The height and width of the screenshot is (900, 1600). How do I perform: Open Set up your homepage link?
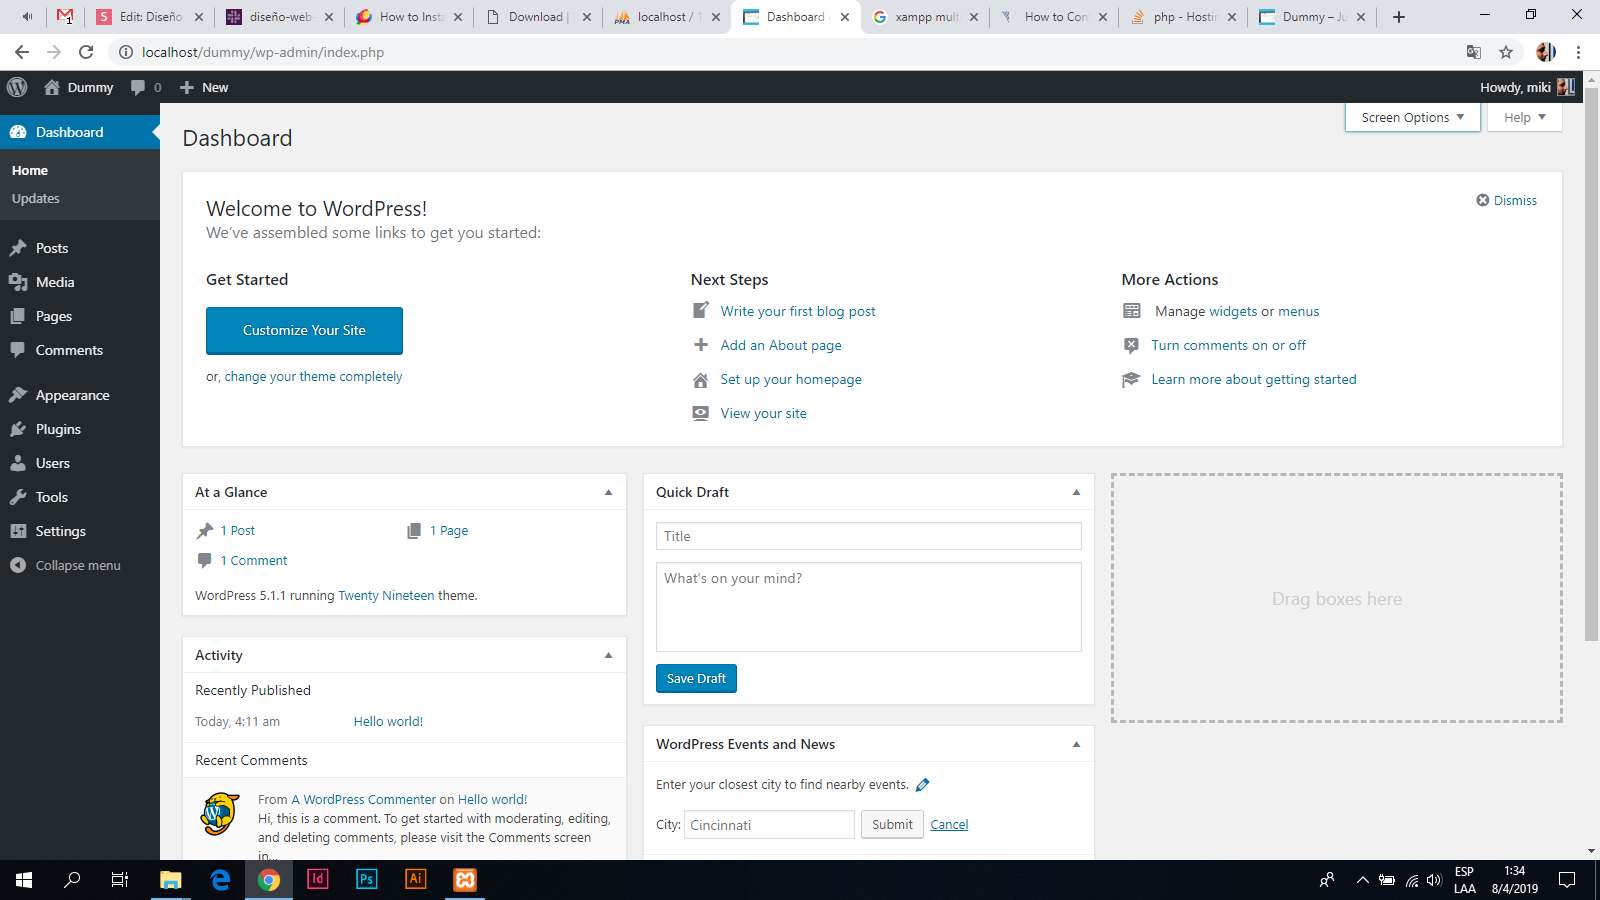[791, 379]
